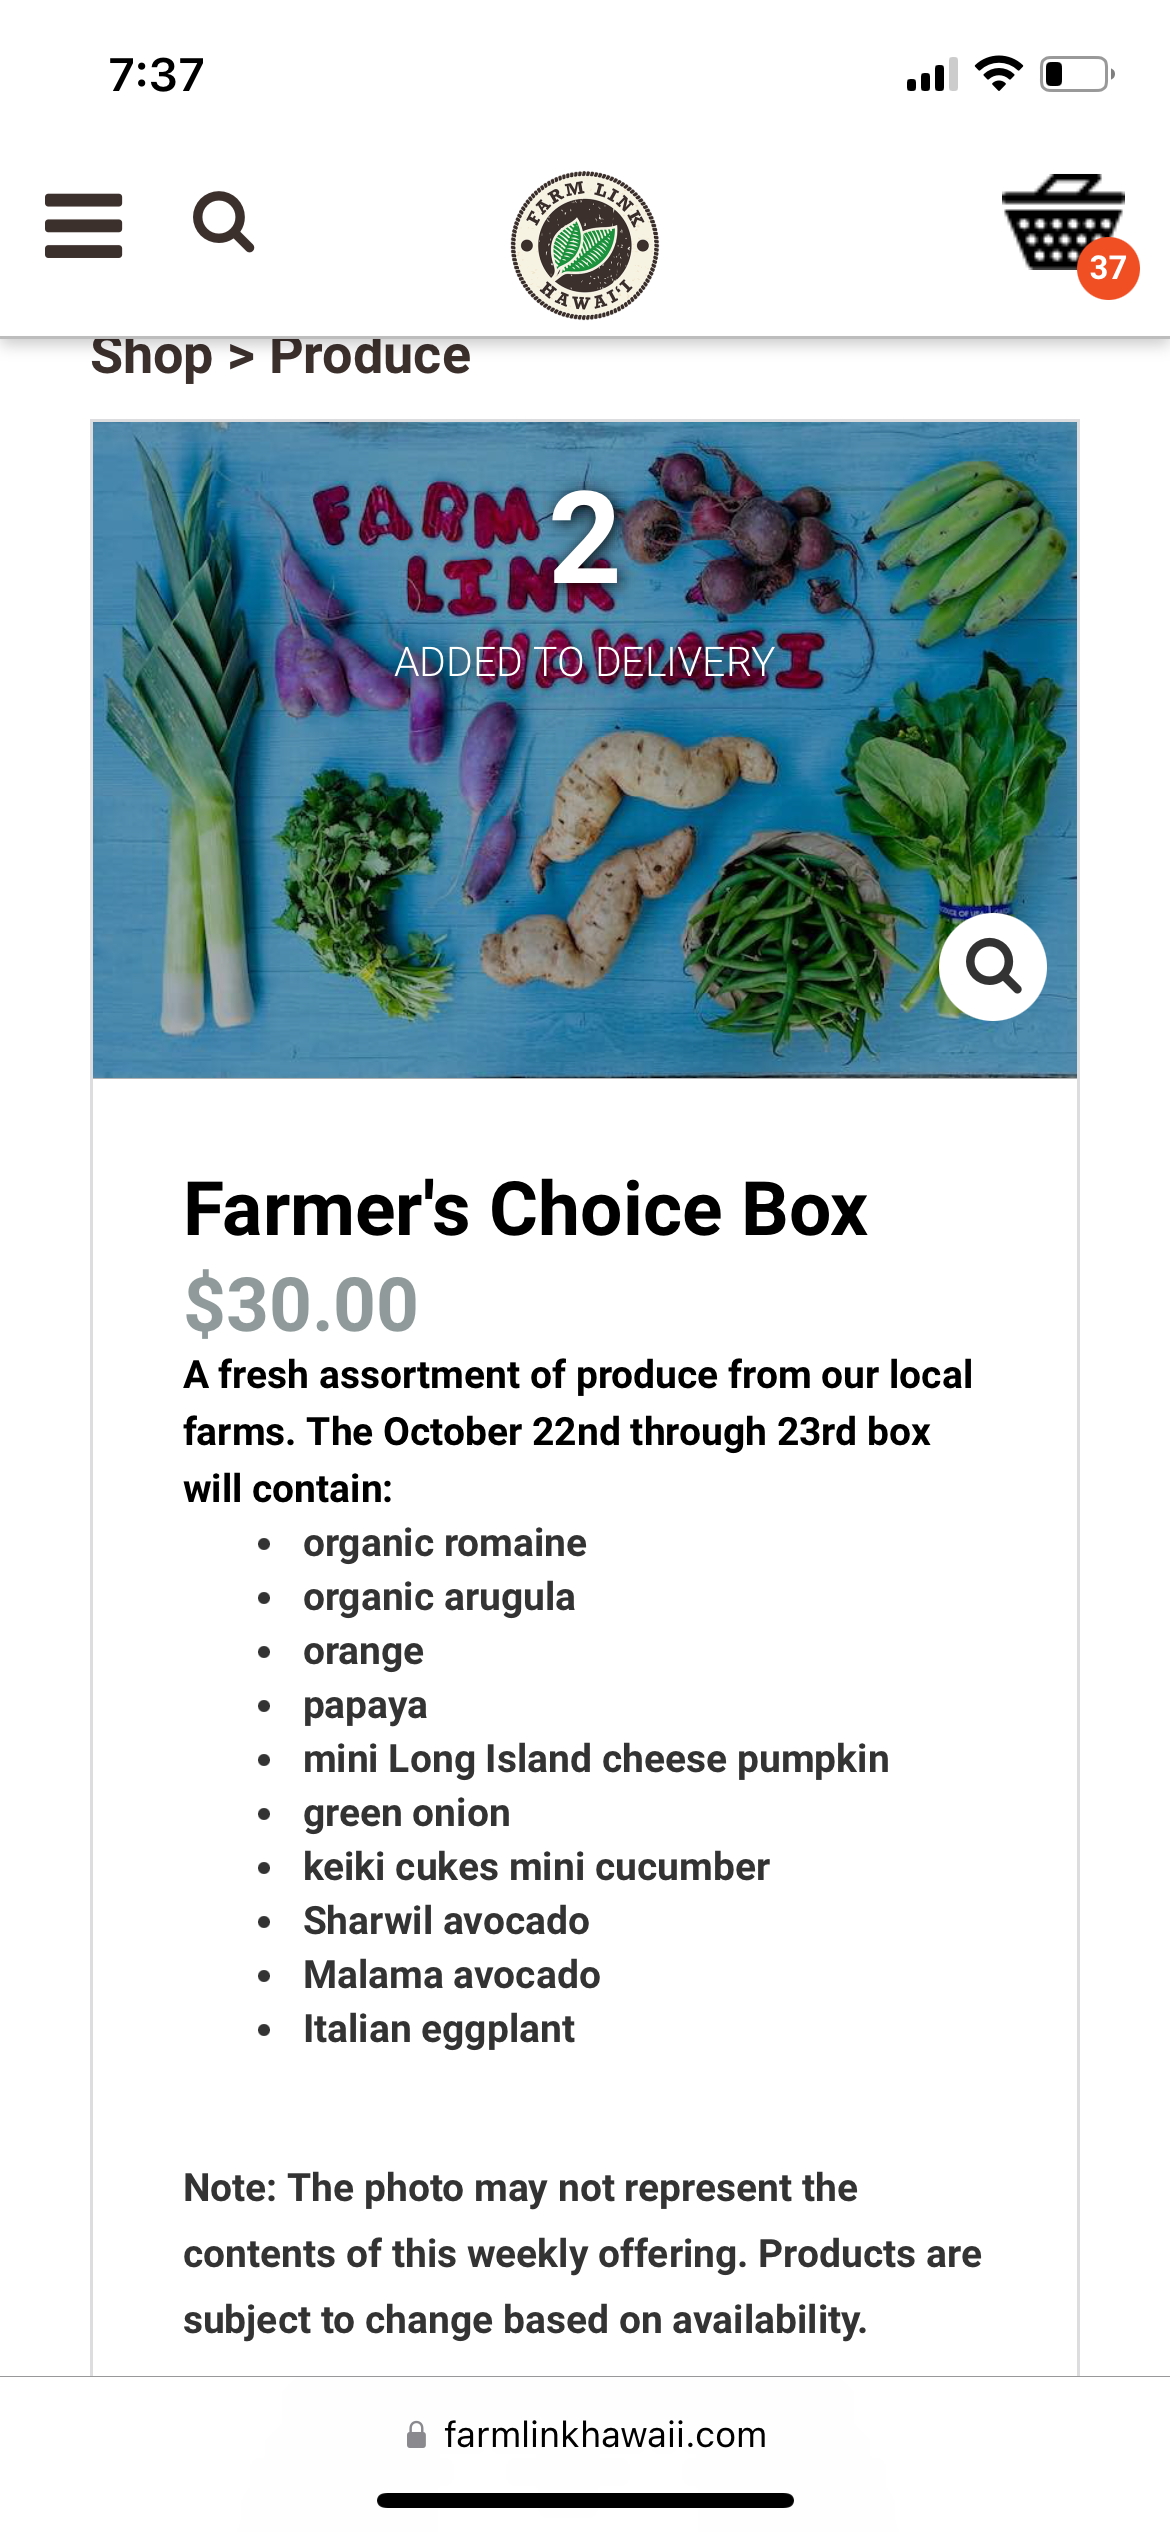Tap the cellular signal bars
This screenshot has width=1170, height=2532.
[931, 76]
